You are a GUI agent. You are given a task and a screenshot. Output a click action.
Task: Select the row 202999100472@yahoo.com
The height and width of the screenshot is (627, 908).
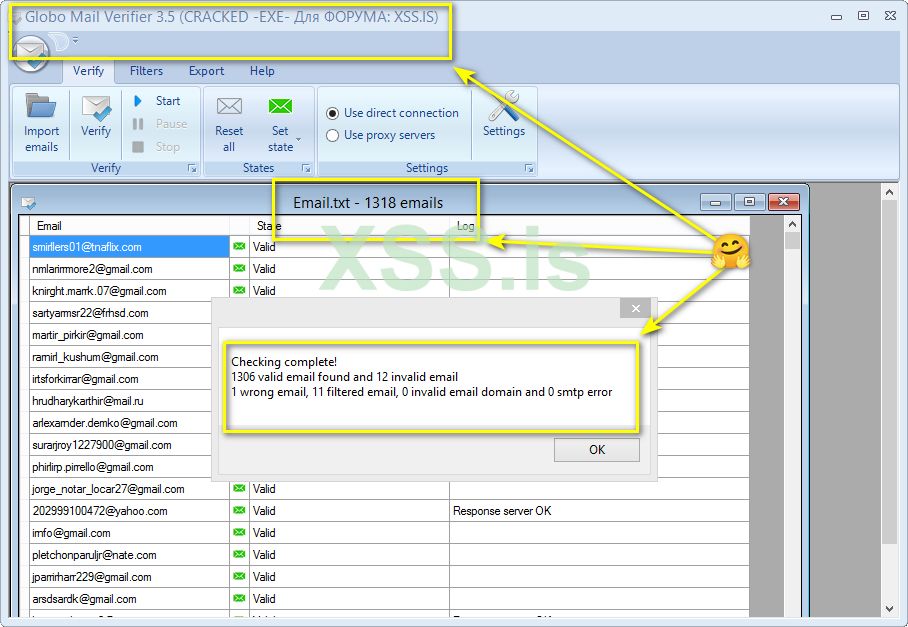(x=129, y=511)
